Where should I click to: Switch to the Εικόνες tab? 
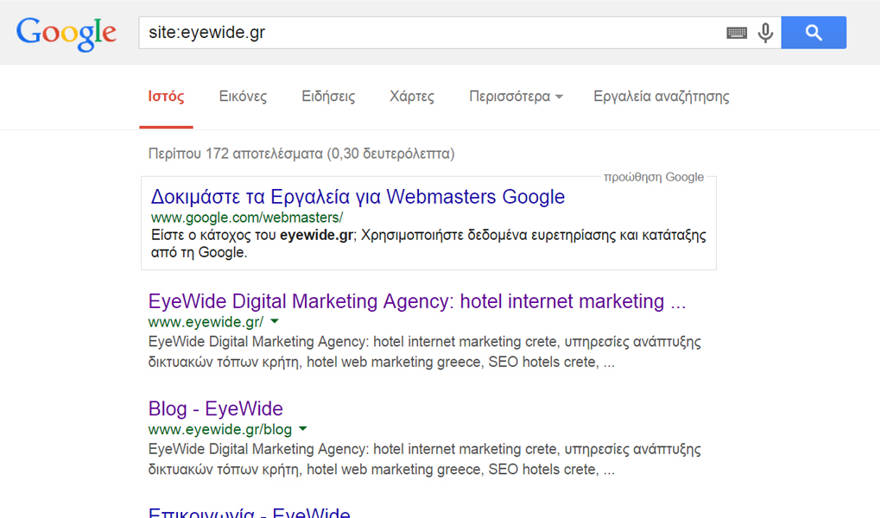(x=243, y=97)
